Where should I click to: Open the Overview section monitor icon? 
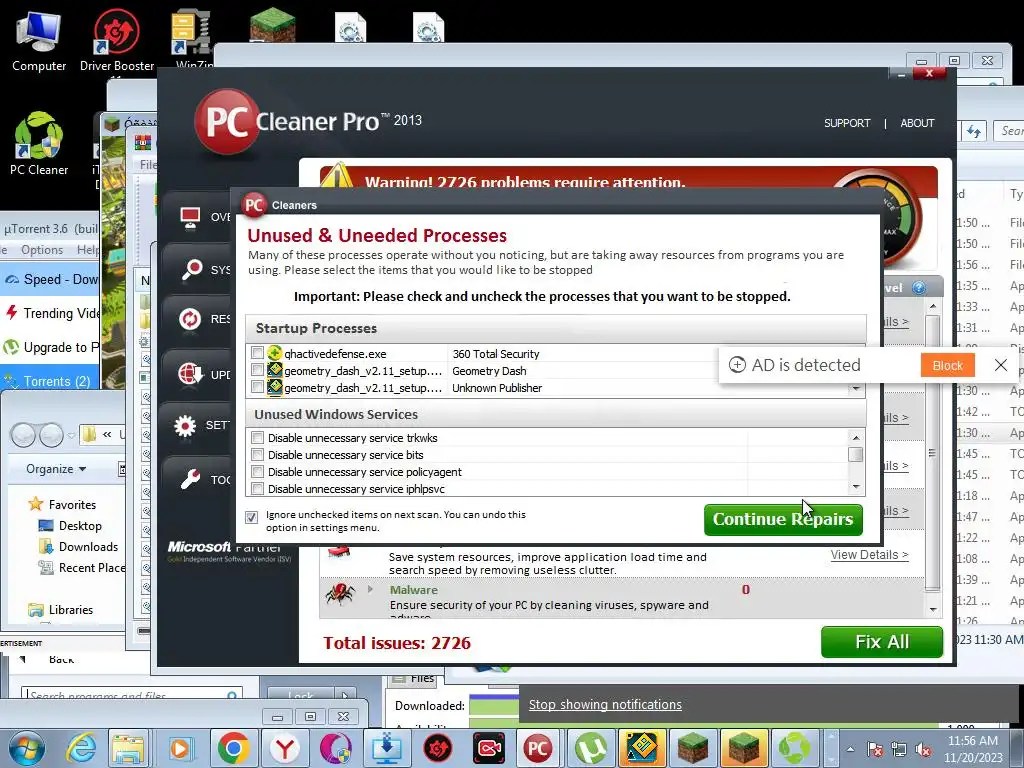click(190, 217)
